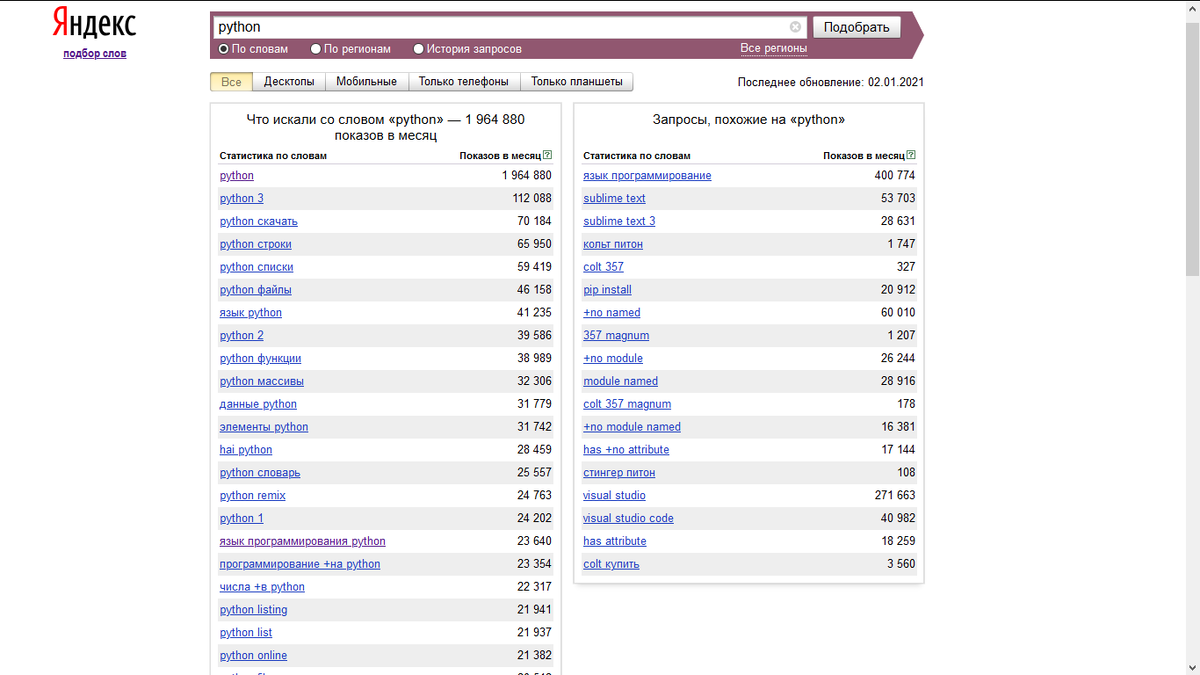Open the 'python 2' link
The image size is (1200, 675).
[x=242, y=336]
